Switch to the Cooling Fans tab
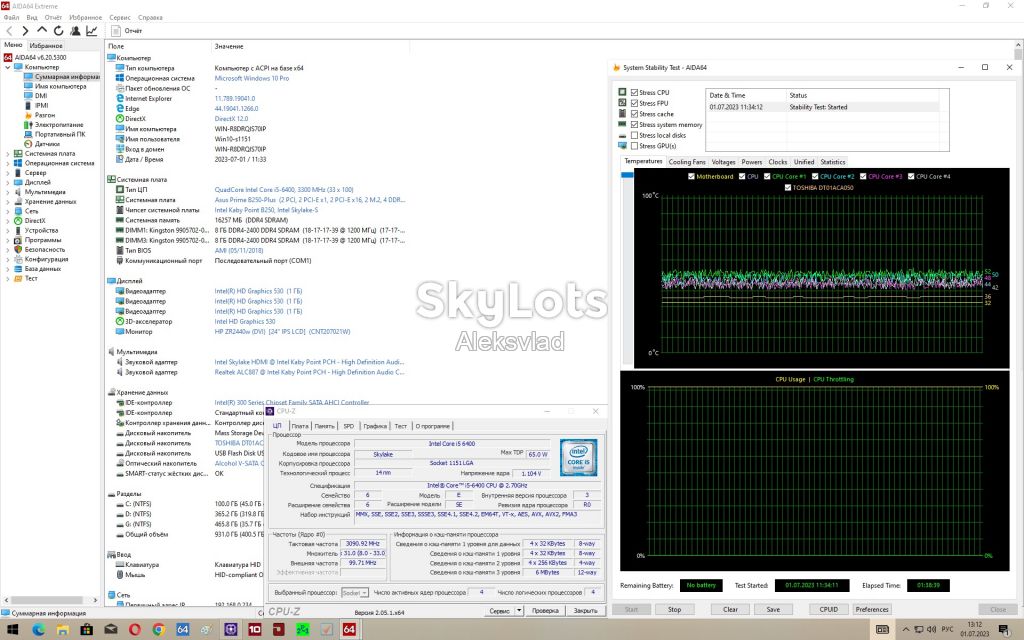 click(x=687, y=162)
